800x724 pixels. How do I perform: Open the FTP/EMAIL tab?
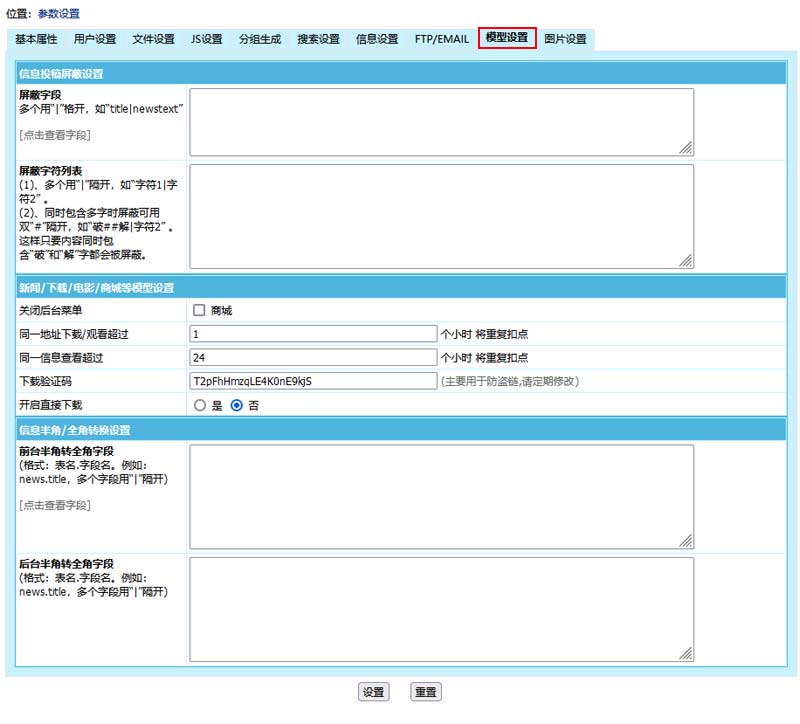click(x=441, y=39)
